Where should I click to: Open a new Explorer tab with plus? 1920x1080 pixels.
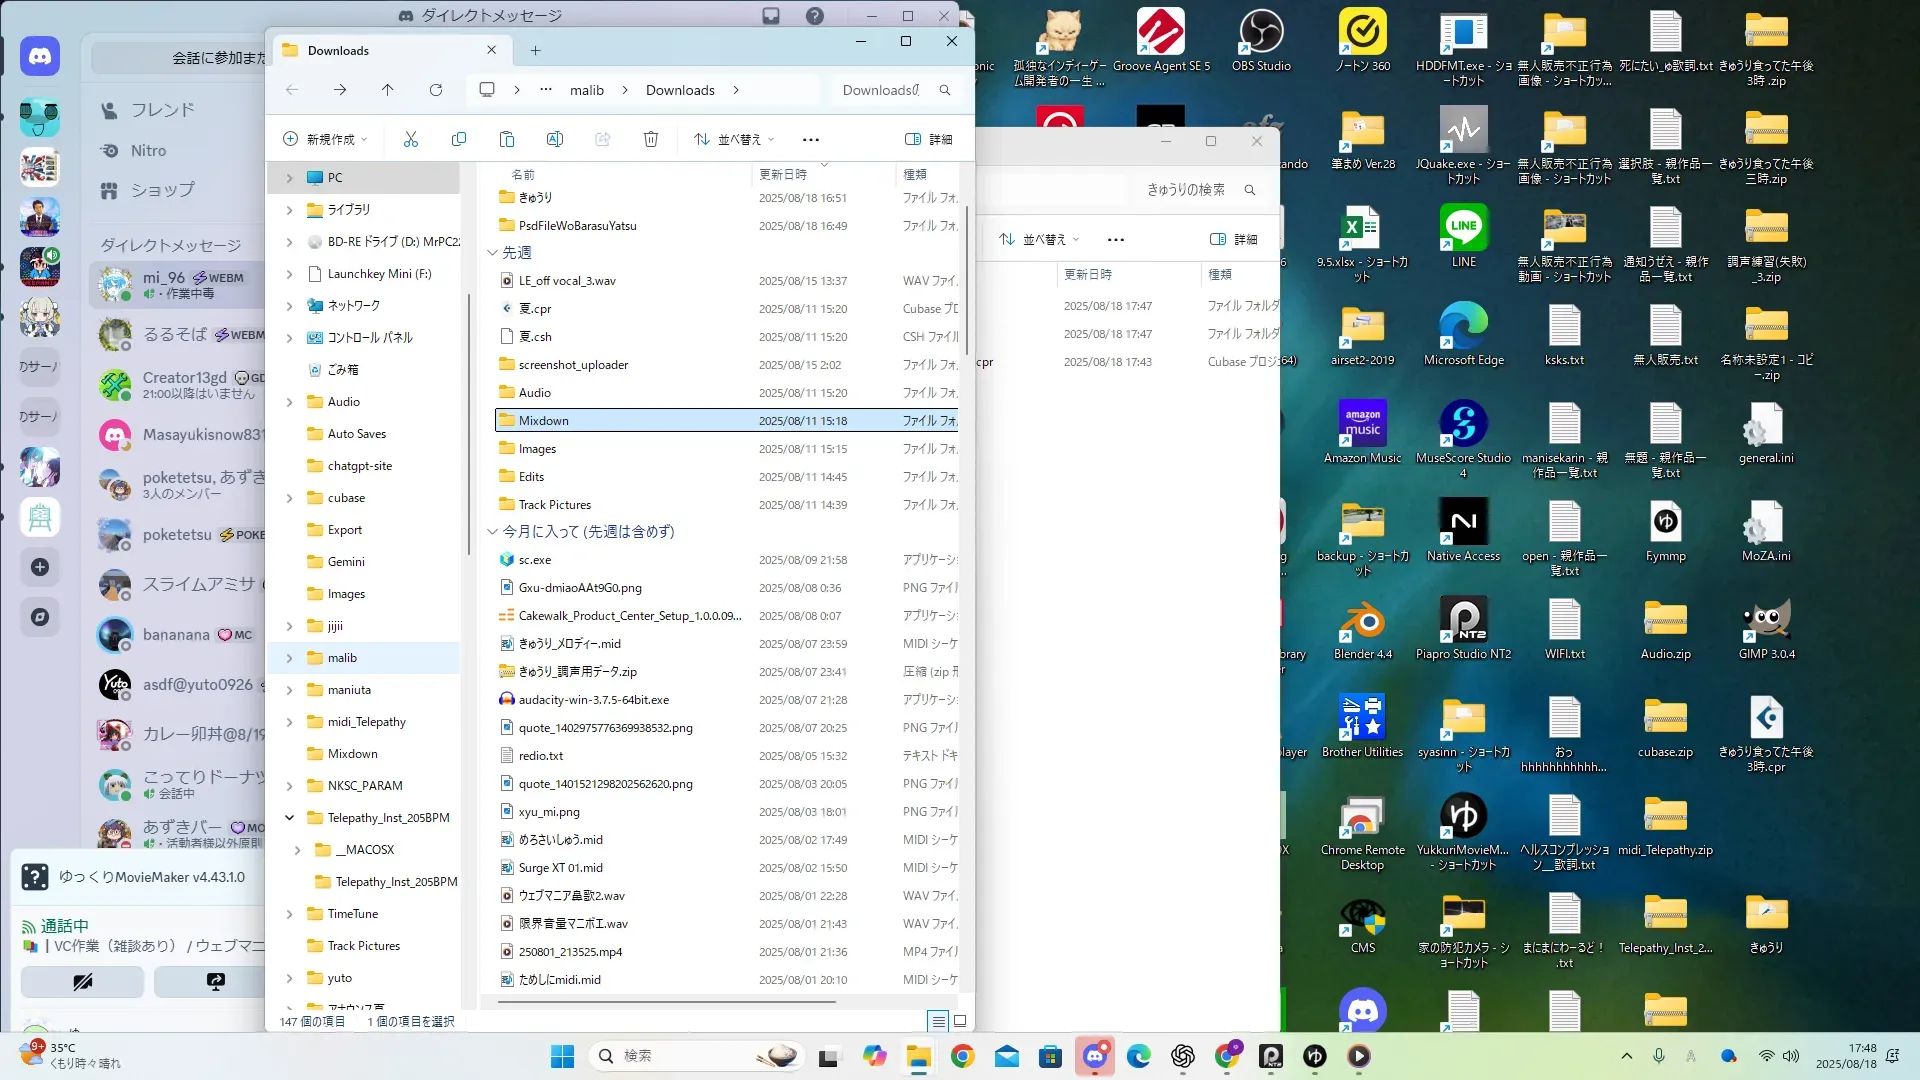click(x=535, y=51)
